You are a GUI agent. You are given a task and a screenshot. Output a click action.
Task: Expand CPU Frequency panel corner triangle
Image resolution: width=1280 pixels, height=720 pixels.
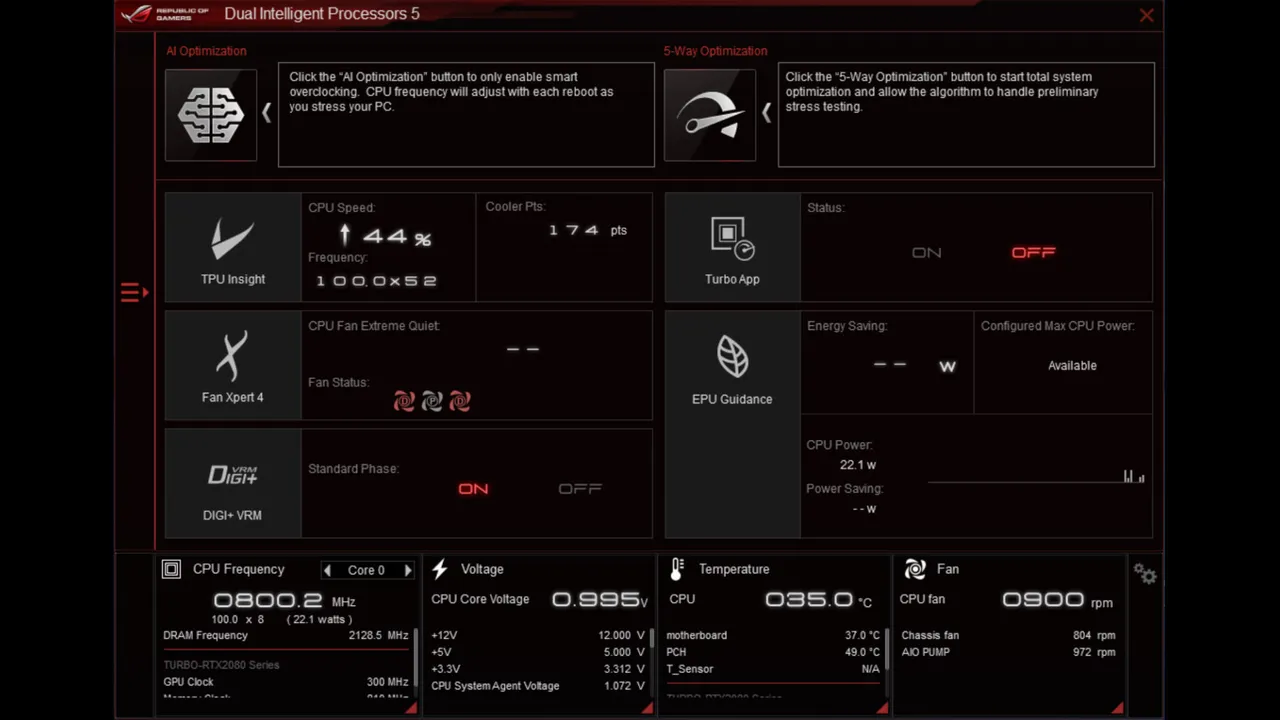click(411, 708)
